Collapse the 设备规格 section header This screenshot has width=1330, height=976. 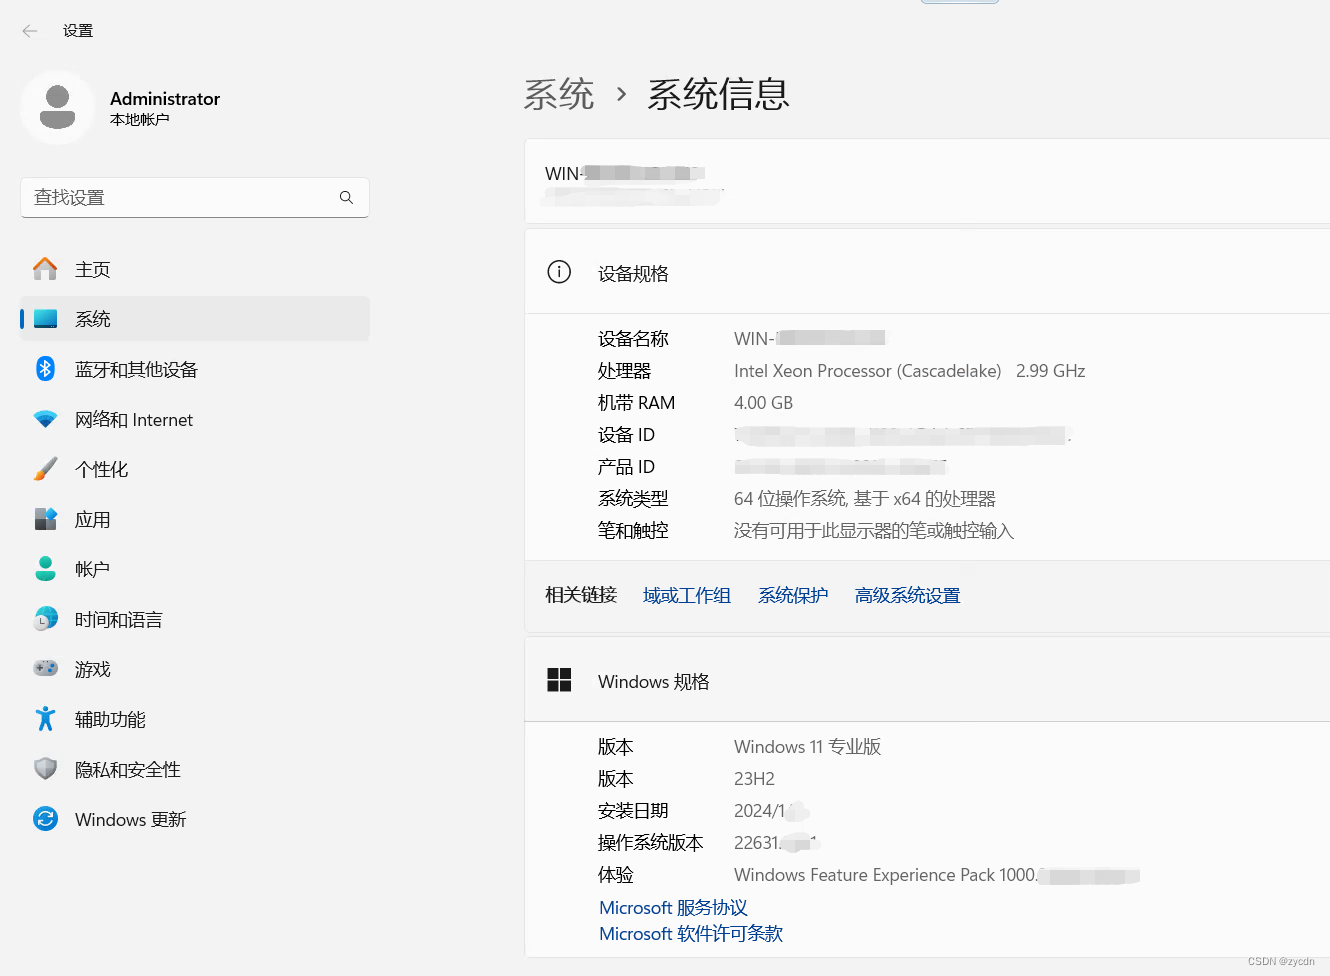point(927,272)
